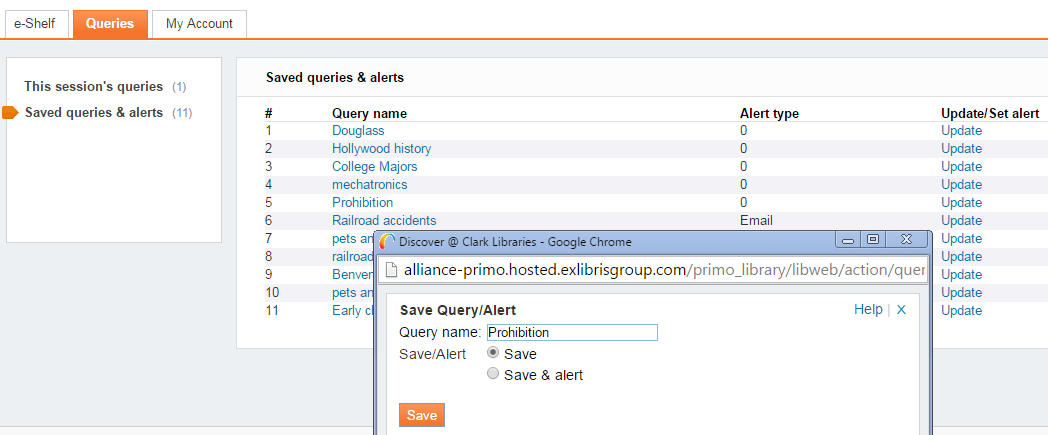
Task: Select the Save radio option
Action: [492, 353]
